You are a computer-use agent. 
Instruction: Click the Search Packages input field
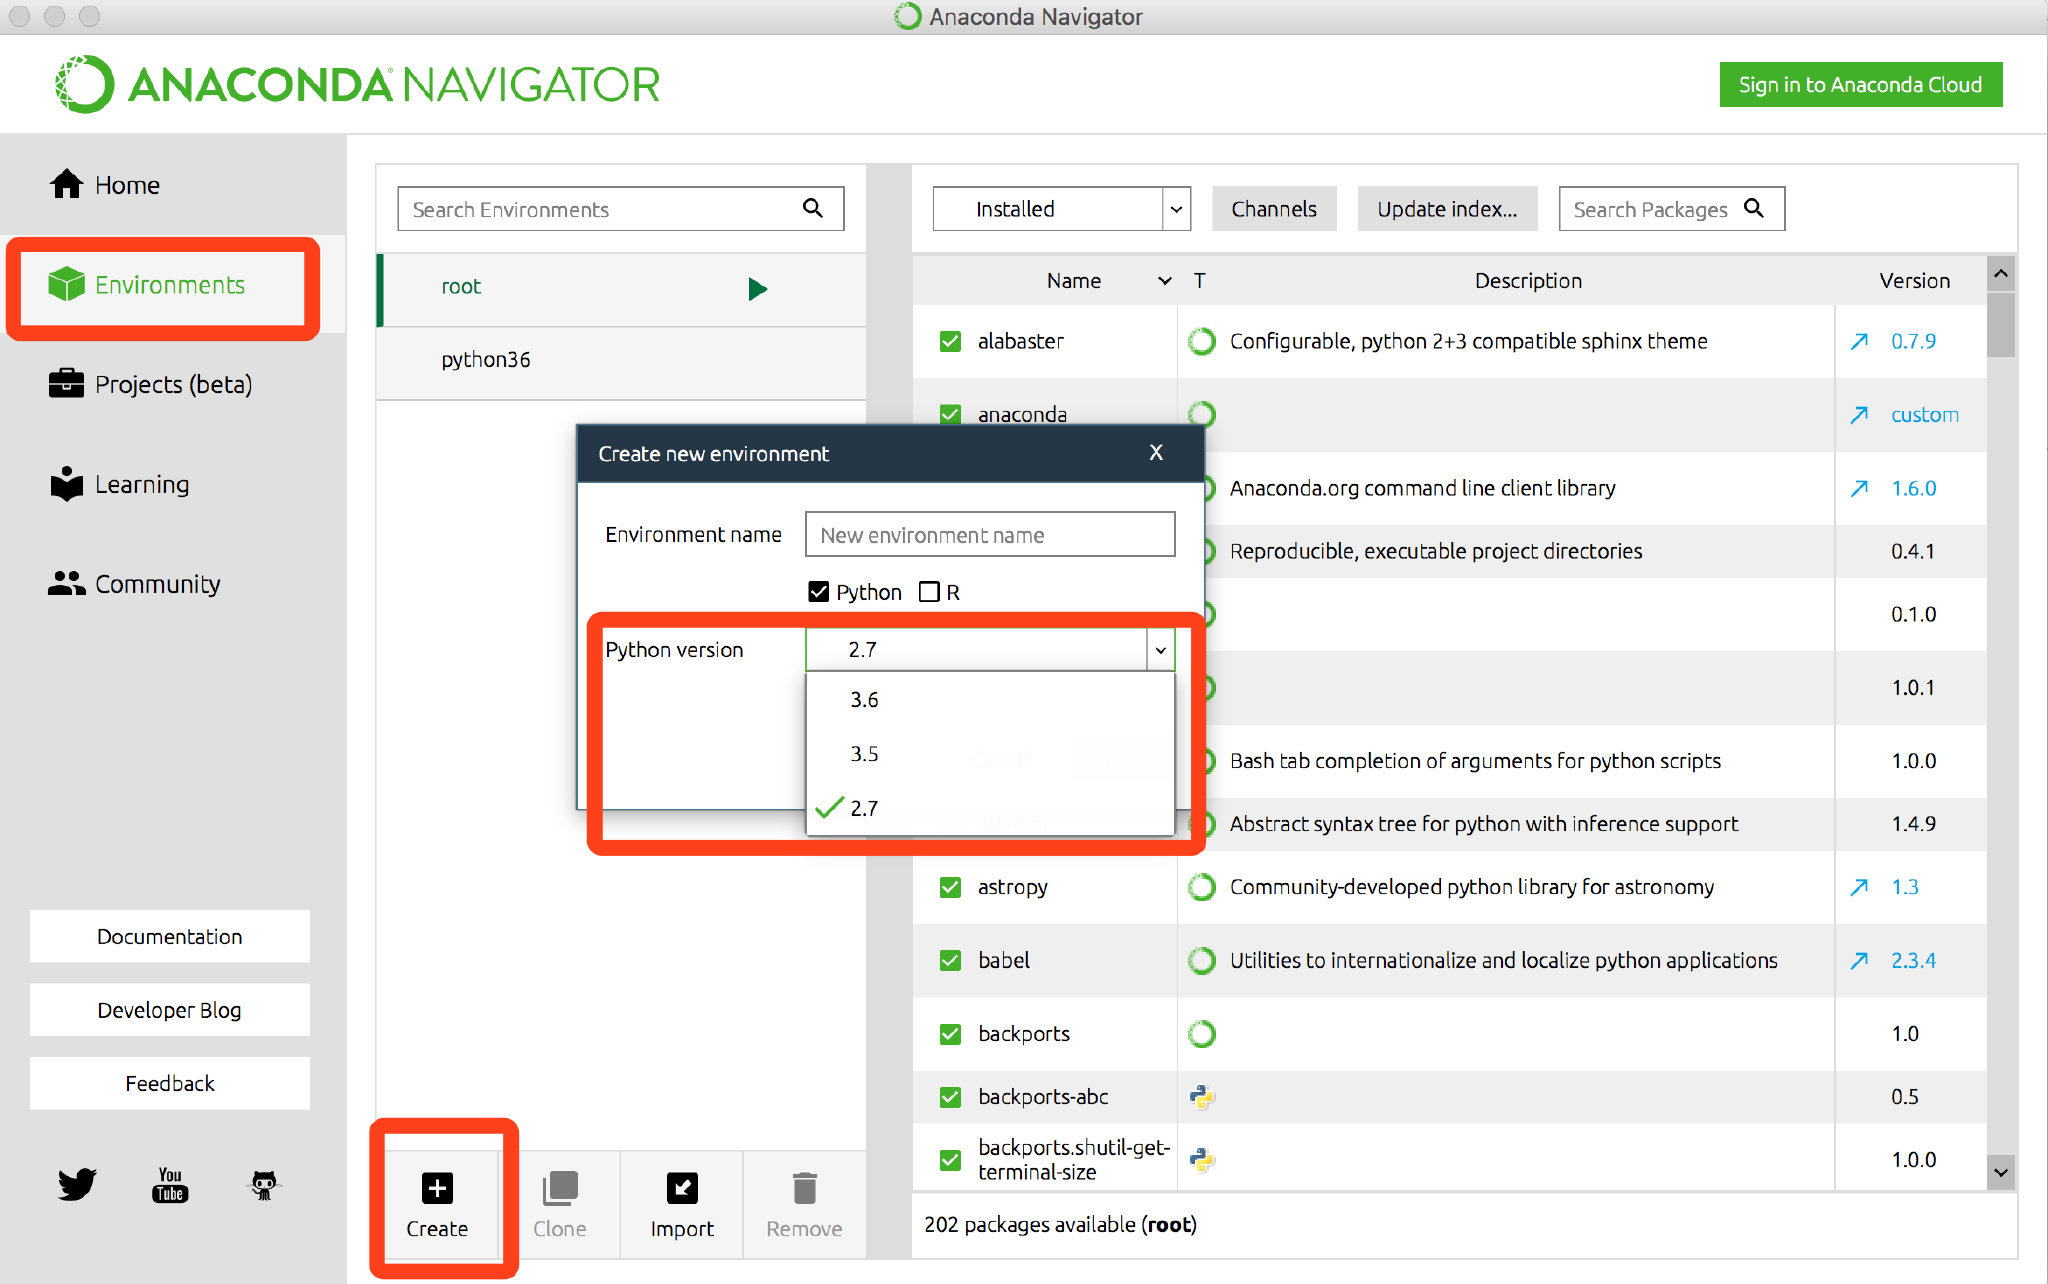point(1671,209)
